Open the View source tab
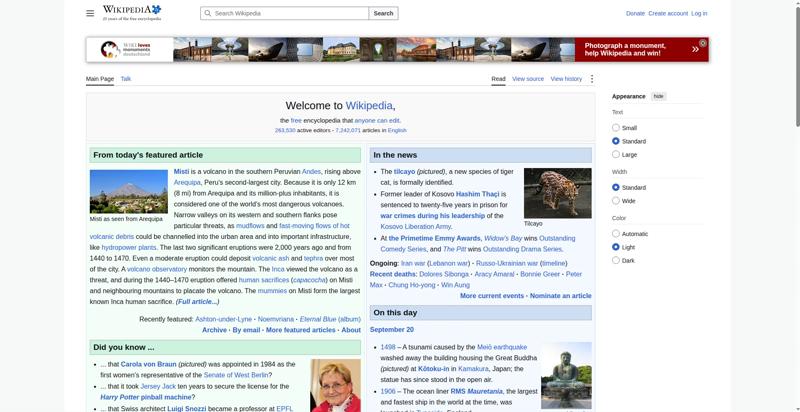Image resolution: width=800 pixels, height=412 pixels. click(x=528, y=79)
